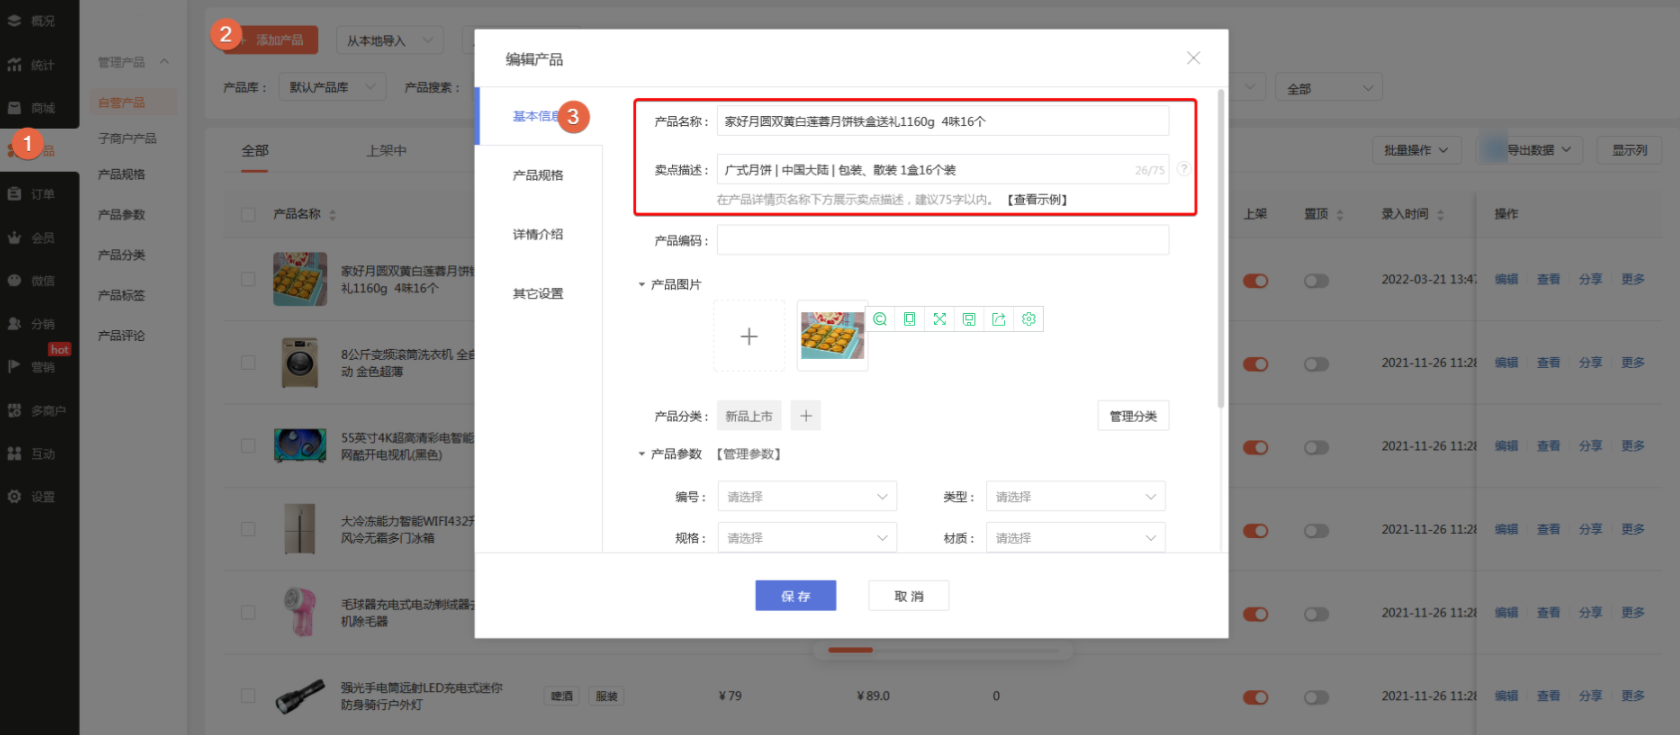Select the washing machine product row checkbox

tap(248, 363)
